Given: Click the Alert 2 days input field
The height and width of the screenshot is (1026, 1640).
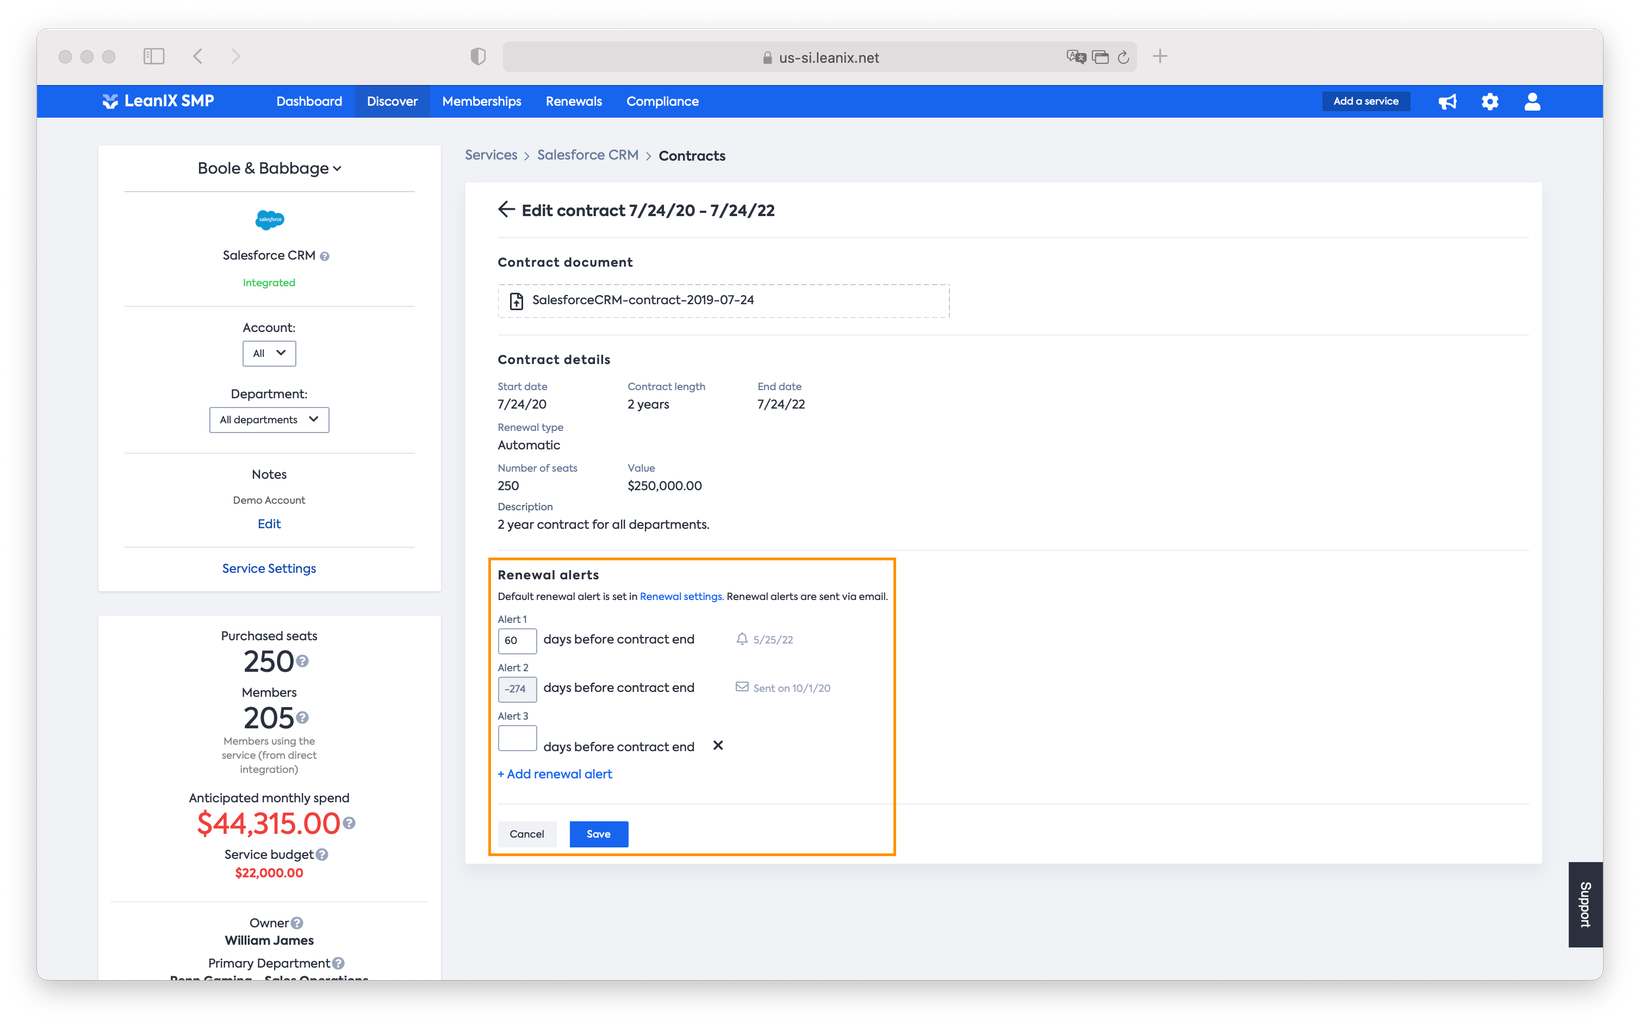Looking at the screenshot, I should tap(517, 689).
